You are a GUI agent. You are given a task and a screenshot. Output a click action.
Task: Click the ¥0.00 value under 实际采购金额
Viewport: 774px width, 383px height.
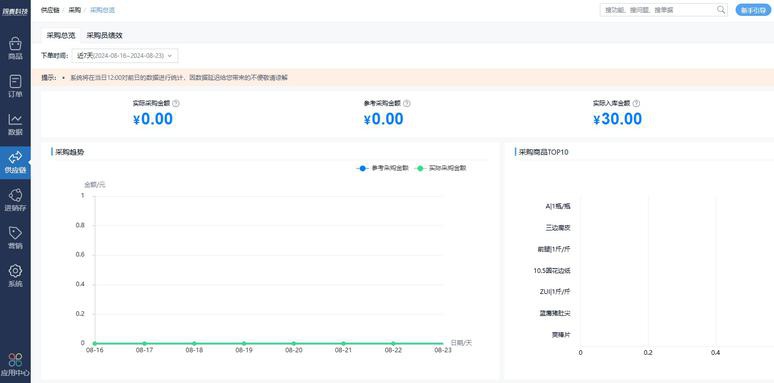153,119
